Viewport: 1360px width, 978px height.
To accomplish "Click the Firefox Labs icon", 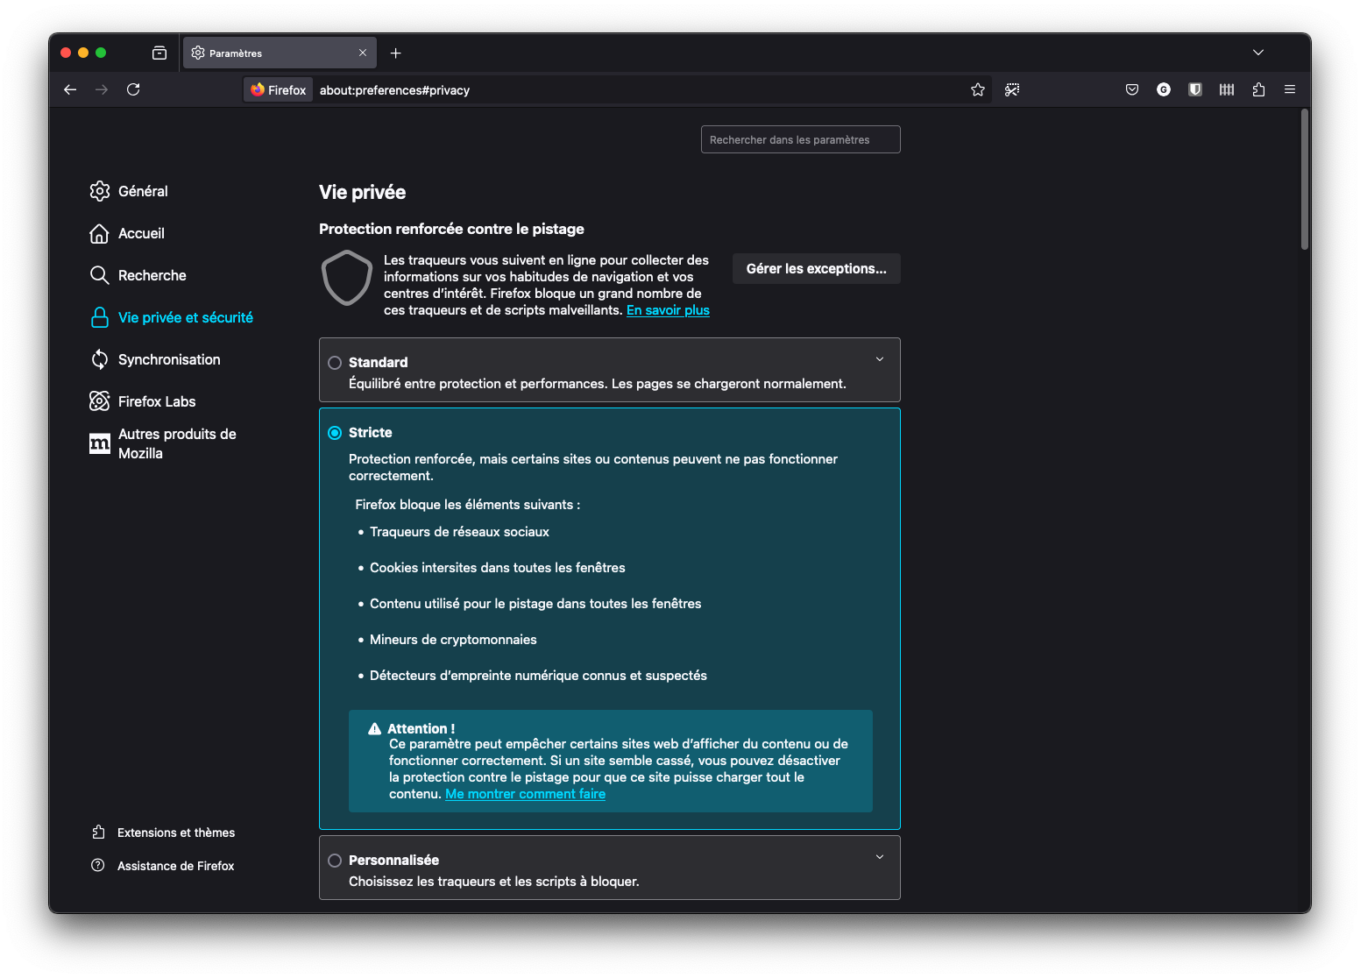I will tap(99, 401).
